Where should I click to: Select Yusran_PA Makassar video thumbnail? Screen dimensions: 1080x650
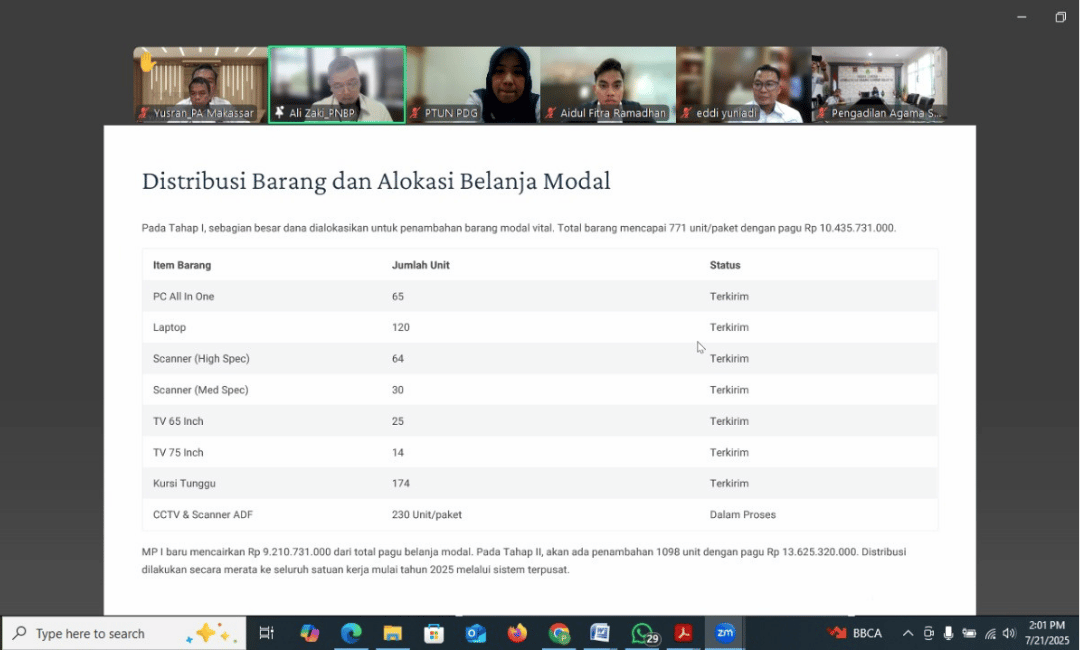200,85
